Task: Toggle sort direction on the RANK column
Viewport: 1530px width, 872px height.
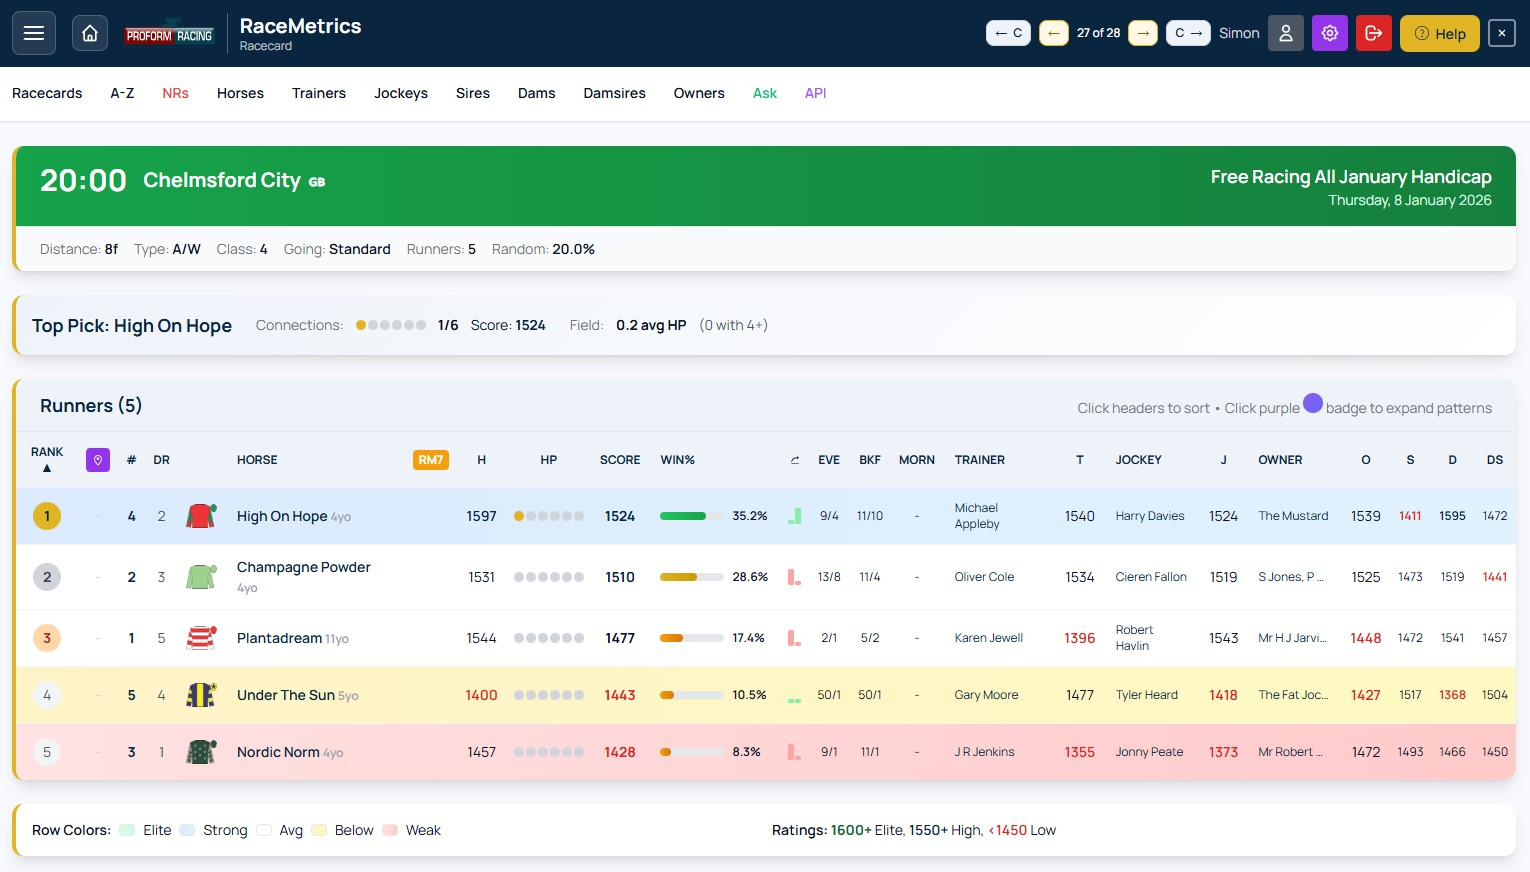Action: pos(46,459)
